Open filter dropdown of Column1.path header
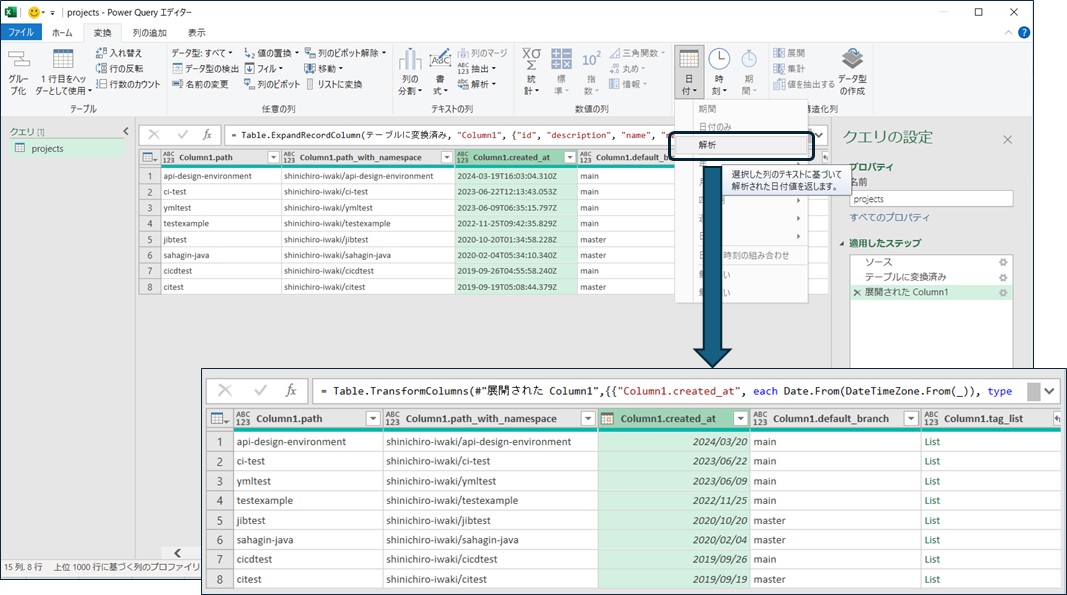 (273, 157)
